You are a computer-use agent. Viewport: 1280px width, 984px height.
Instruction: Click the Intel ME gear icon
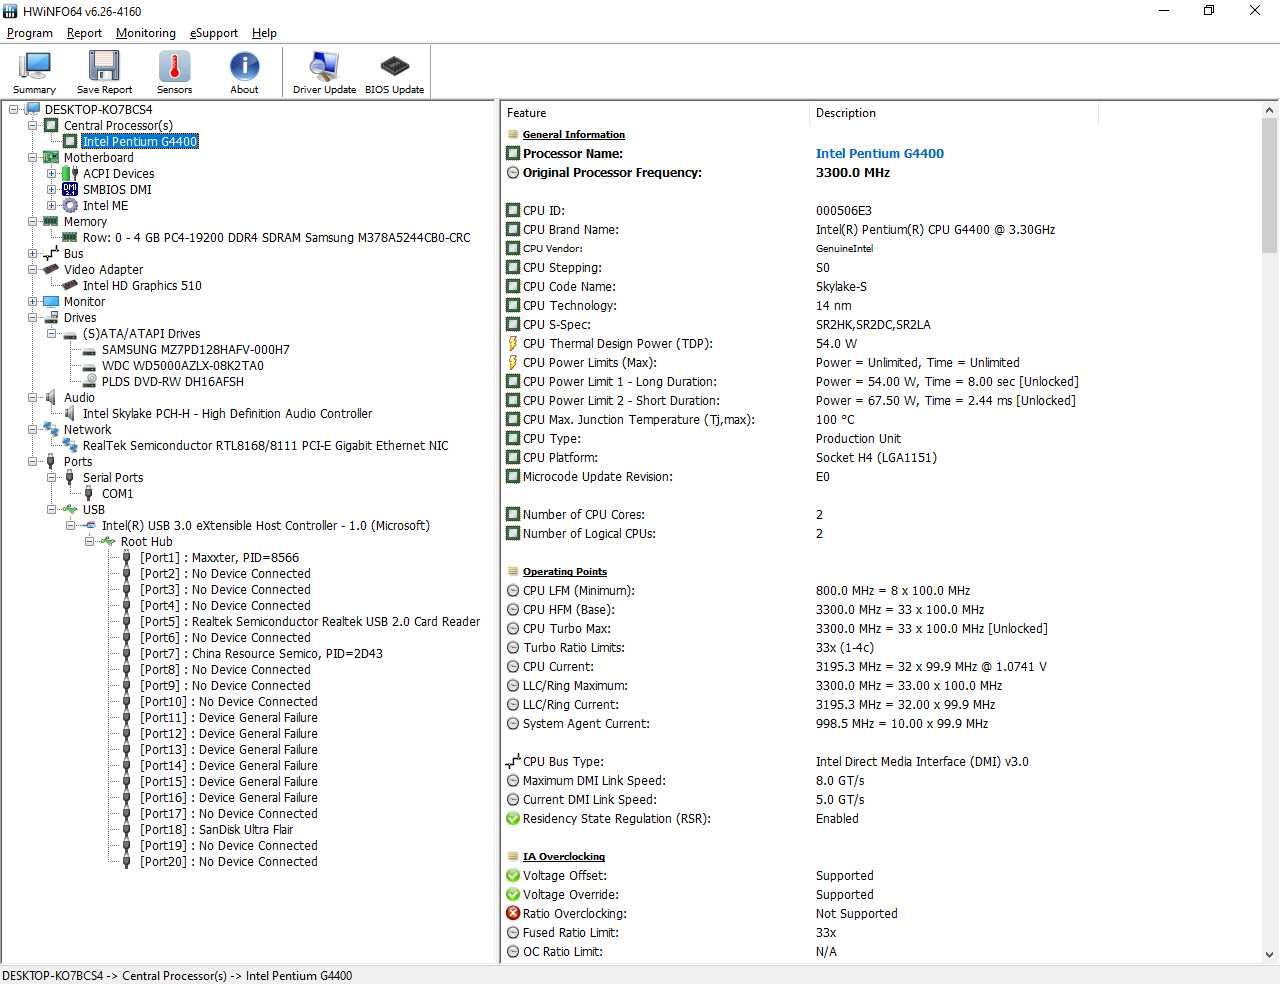(70, 205)
